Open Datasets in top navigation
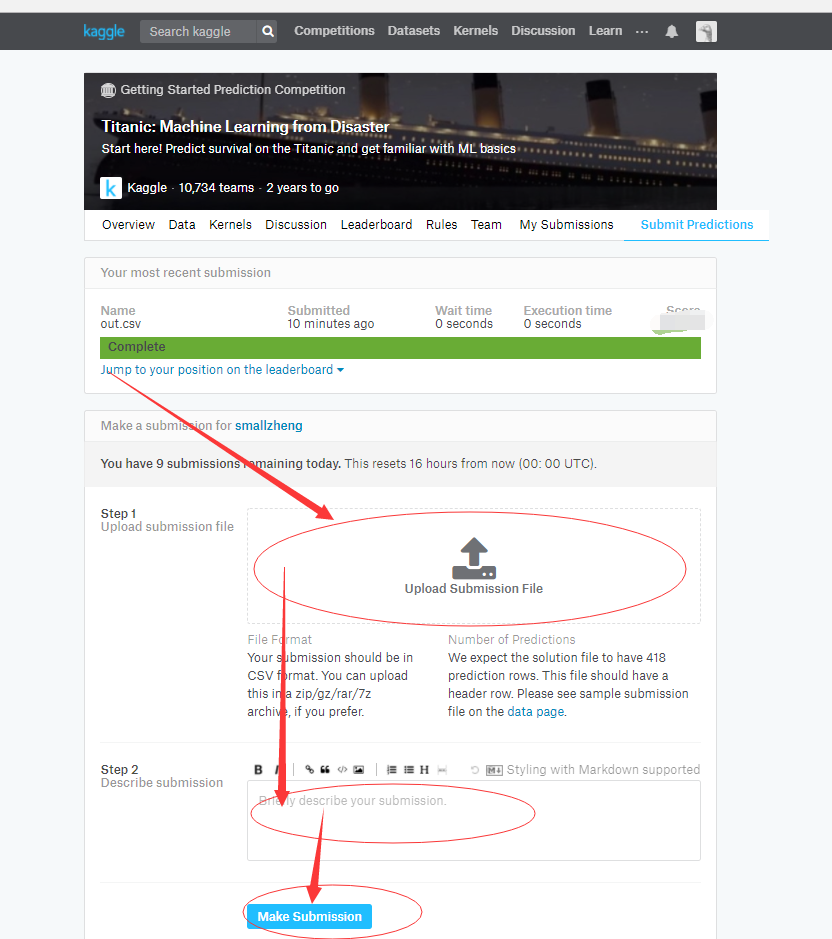This screenshot has width=832, height=939. point(413,31)
